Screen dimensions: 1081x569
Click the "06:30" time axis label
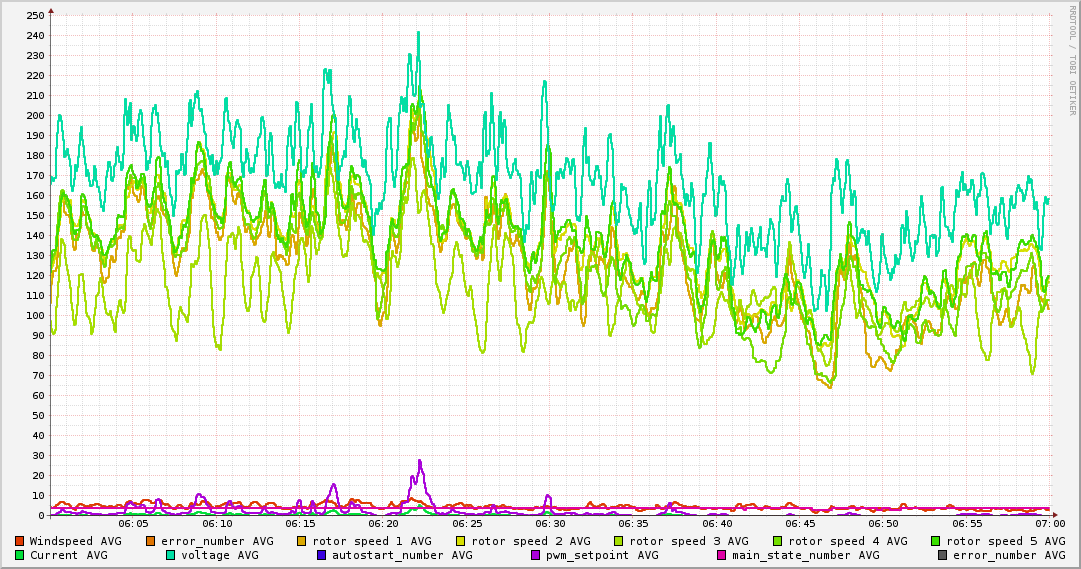click(x=550, y=524)
